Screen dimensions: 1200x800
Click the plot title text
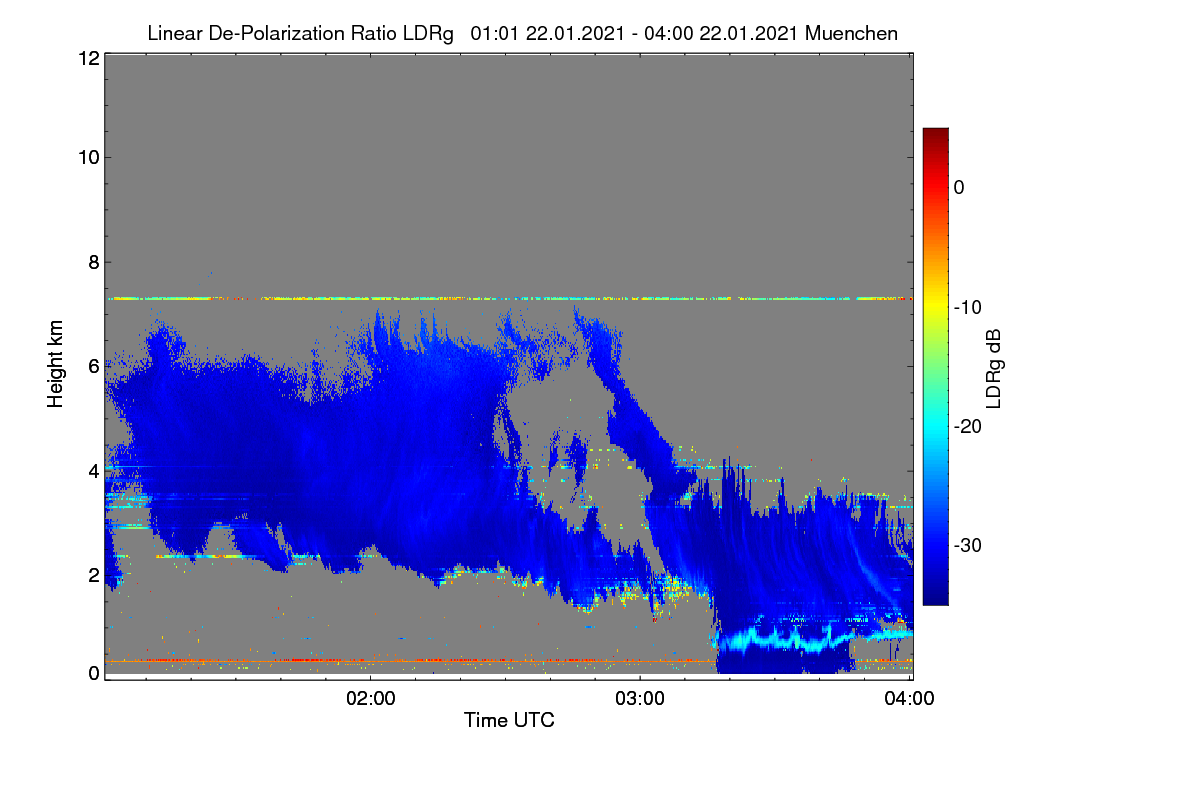point(522,33)
